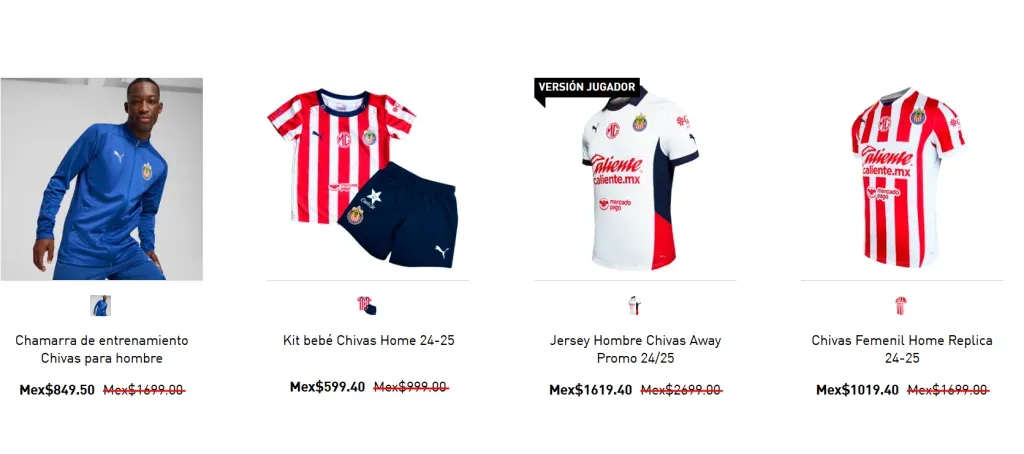
Task: Click the Mex$1019.40 sale price
Action: (857, 390)
